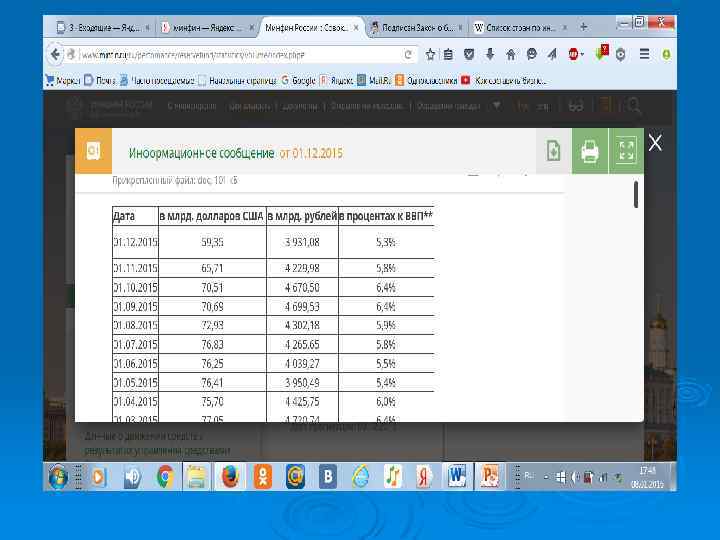
Task: Open the Часто посещаемые bookmark folder
Action: pos(158,81)
